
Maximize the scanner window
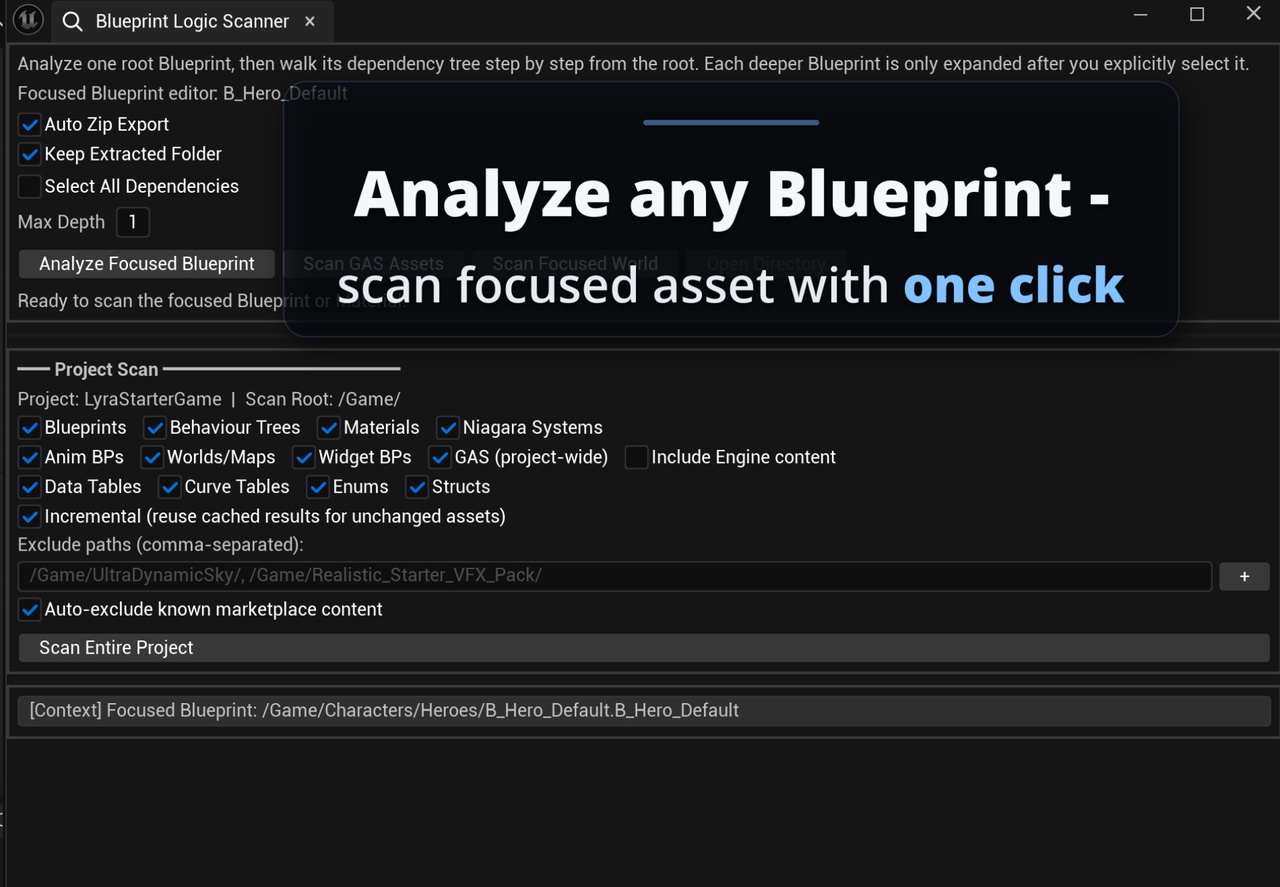pos(1197,14)
